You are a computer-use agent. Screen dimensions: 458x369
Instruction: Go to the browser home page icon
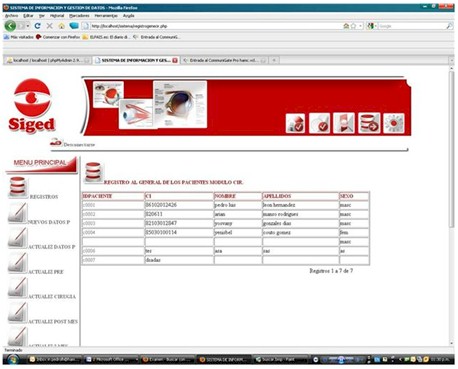pos(61,26)
